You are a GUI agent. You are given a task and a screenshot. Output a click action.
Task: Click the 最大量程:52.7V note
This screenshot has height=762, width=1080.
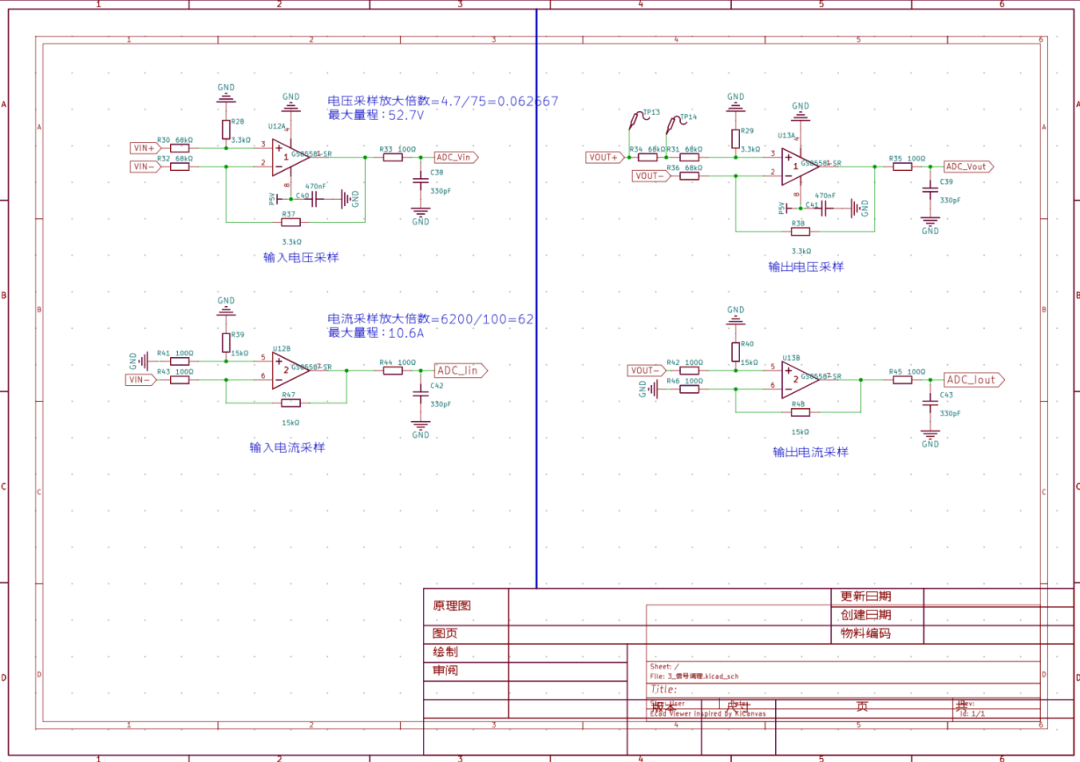click(375, 115)
